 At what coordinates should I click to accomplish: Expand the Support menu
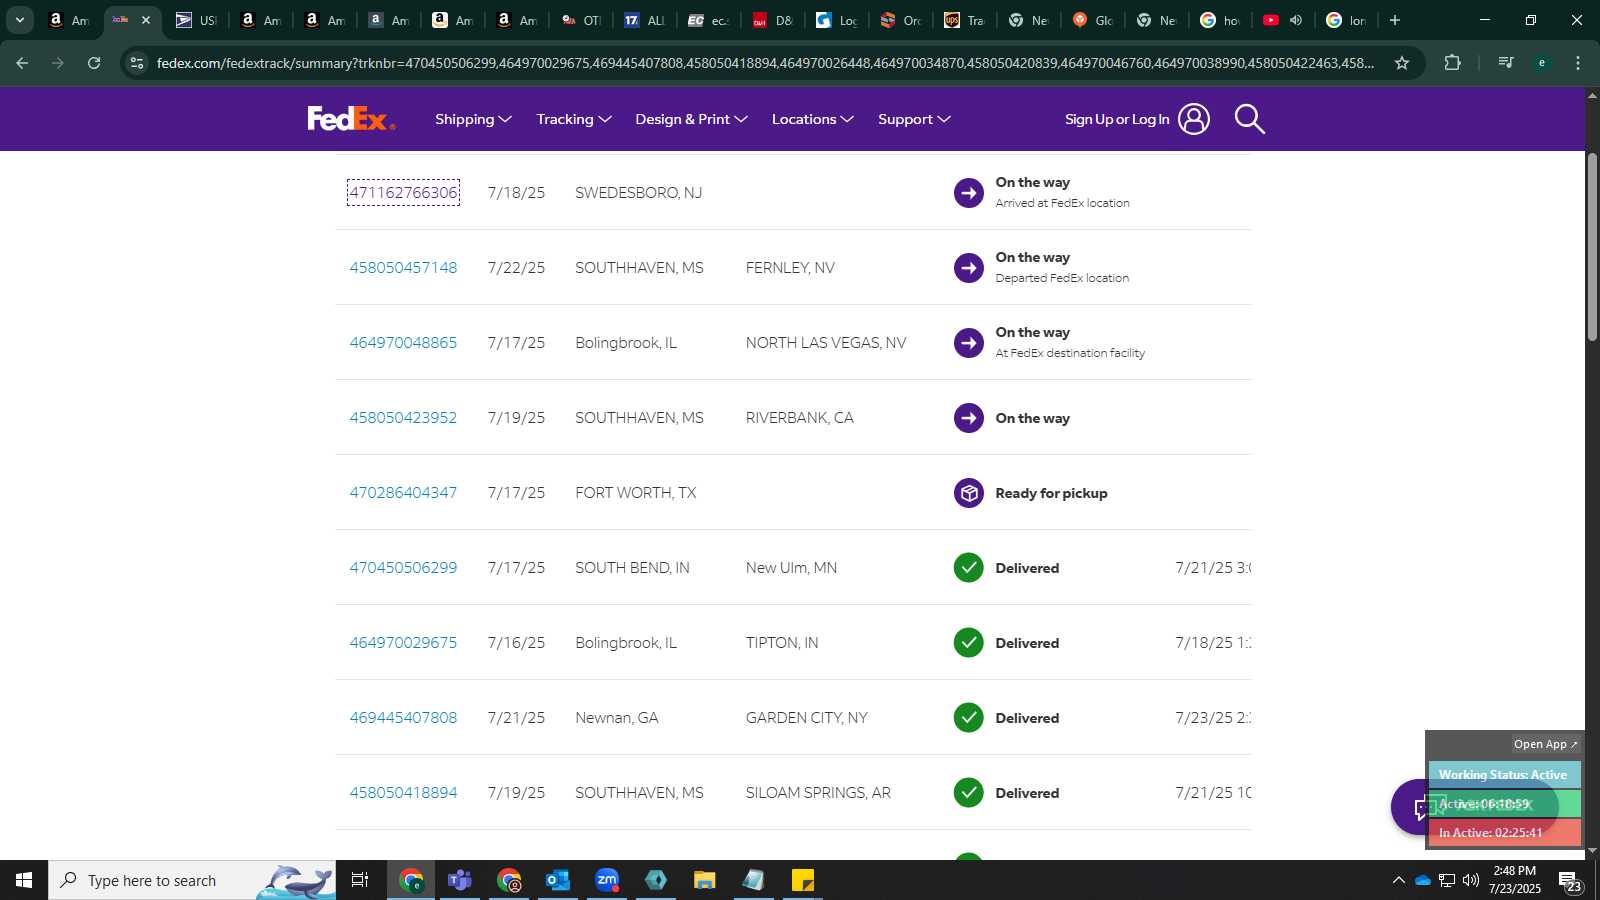coord(914,119)
